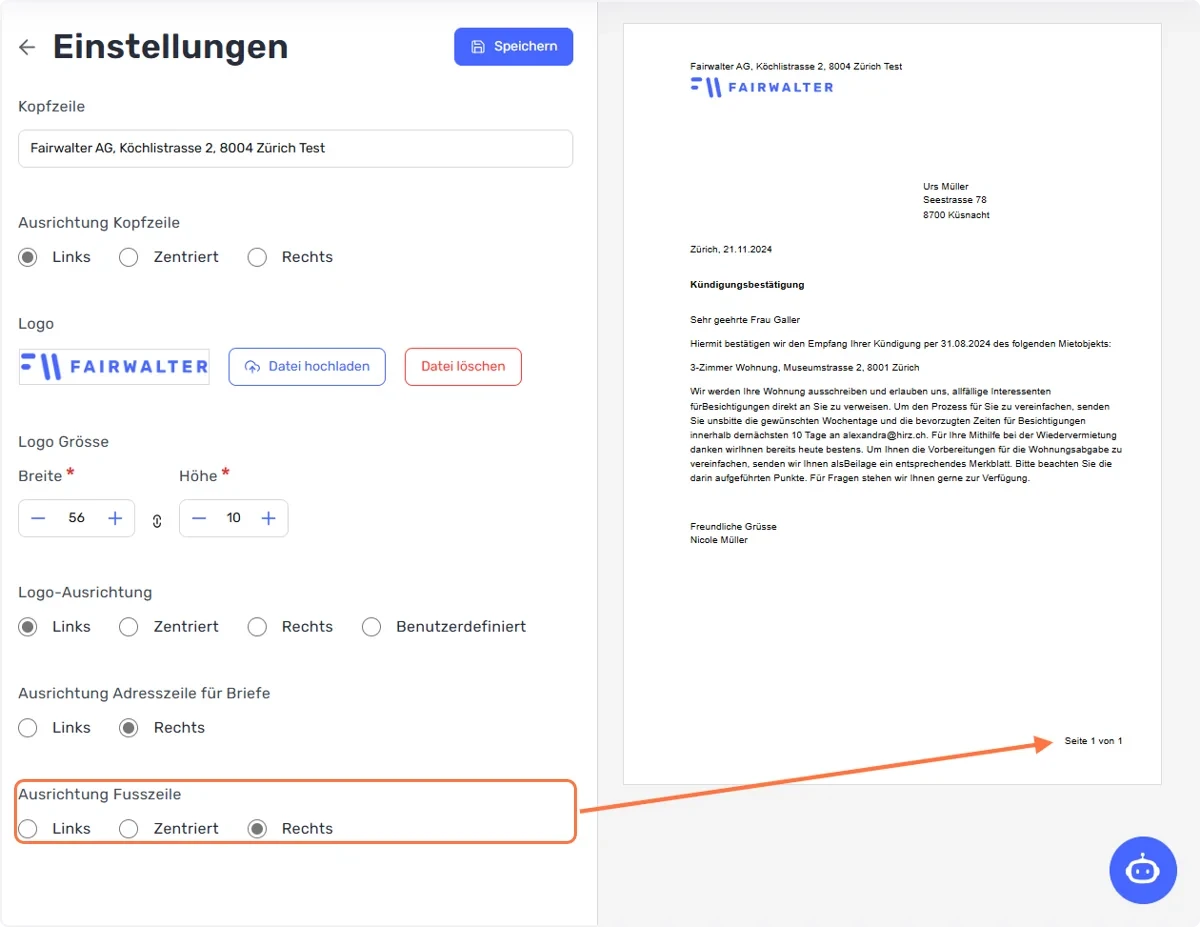Screen dimensions: 1200x927
Task: Select Rechts for Ausrichtung Fusszeile
Action: point(257,829)
